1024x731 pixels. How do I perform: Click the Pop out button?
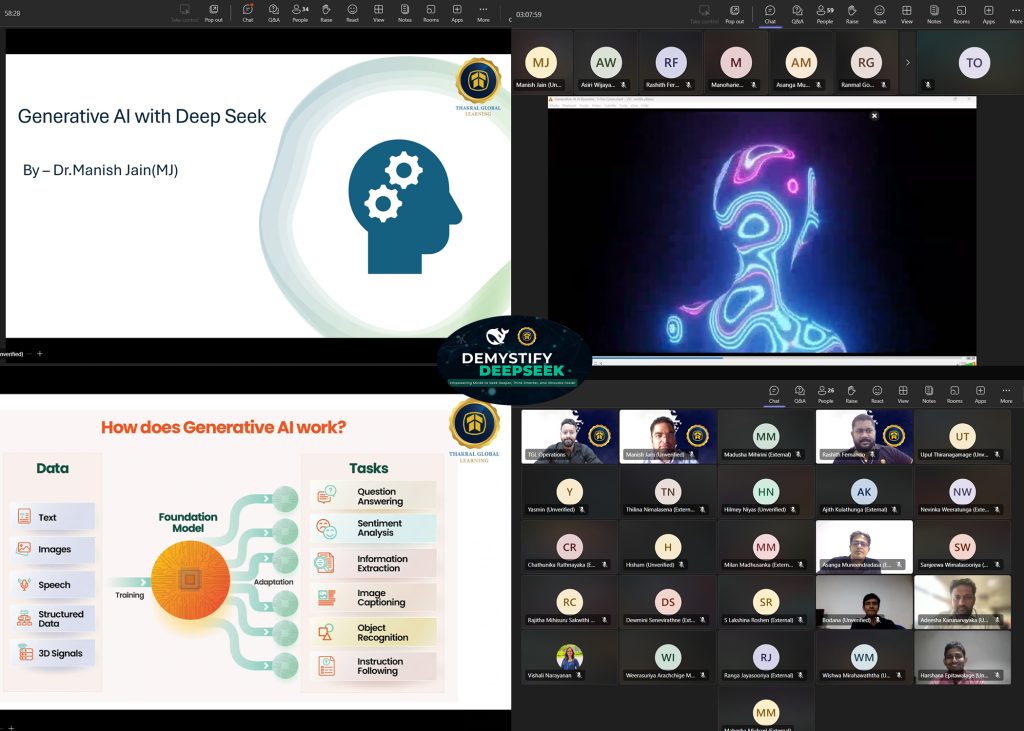click(x=735, y=17)
